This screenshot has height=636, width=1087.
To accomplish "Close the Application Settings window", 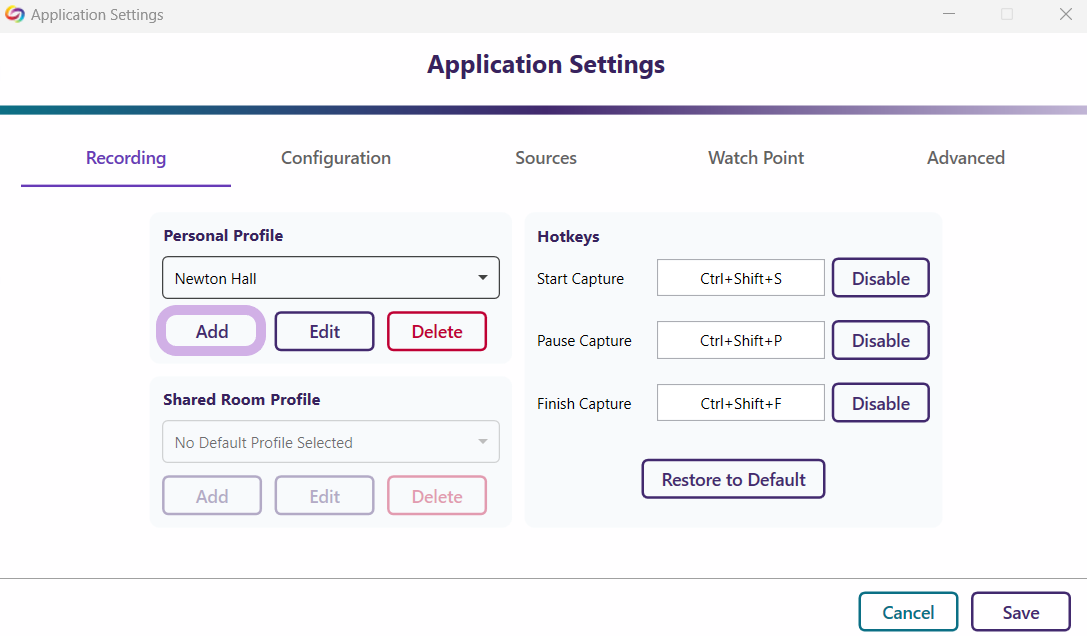I will pyautogui.click(x=1066, y=15).
